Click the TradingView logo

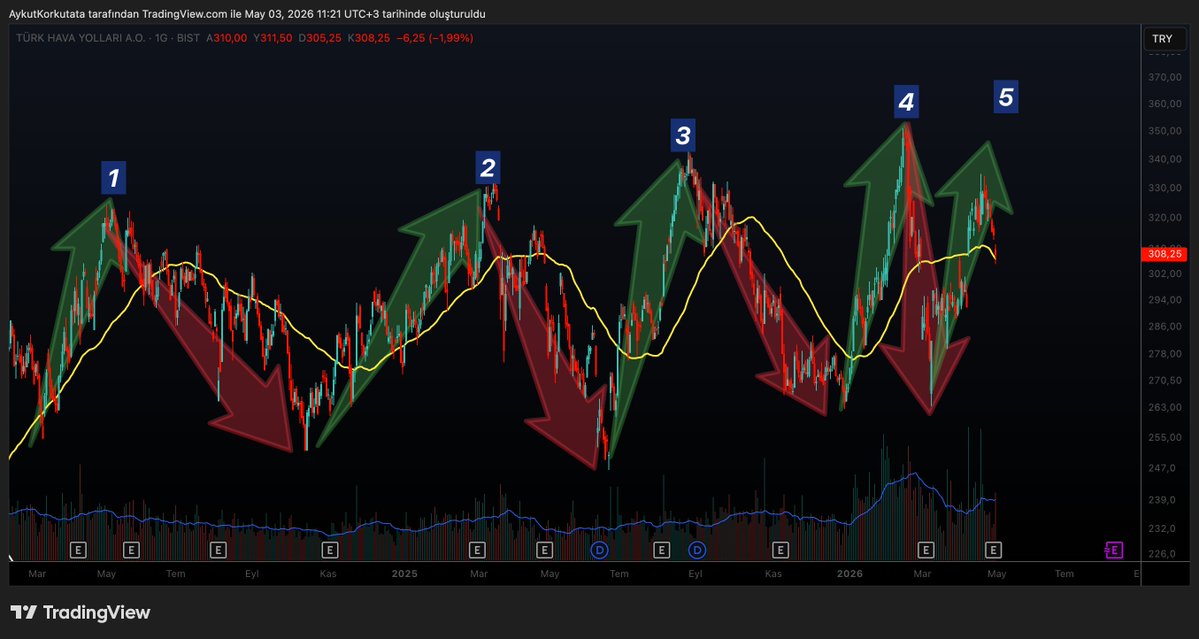tap(80, 612)
